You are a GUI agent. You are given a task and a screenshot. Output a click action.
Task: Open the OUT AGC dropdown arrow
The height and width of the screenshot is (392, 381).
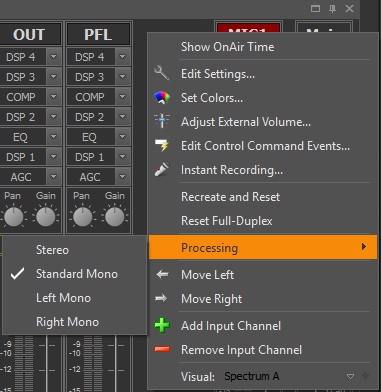(x=54, y=177)
